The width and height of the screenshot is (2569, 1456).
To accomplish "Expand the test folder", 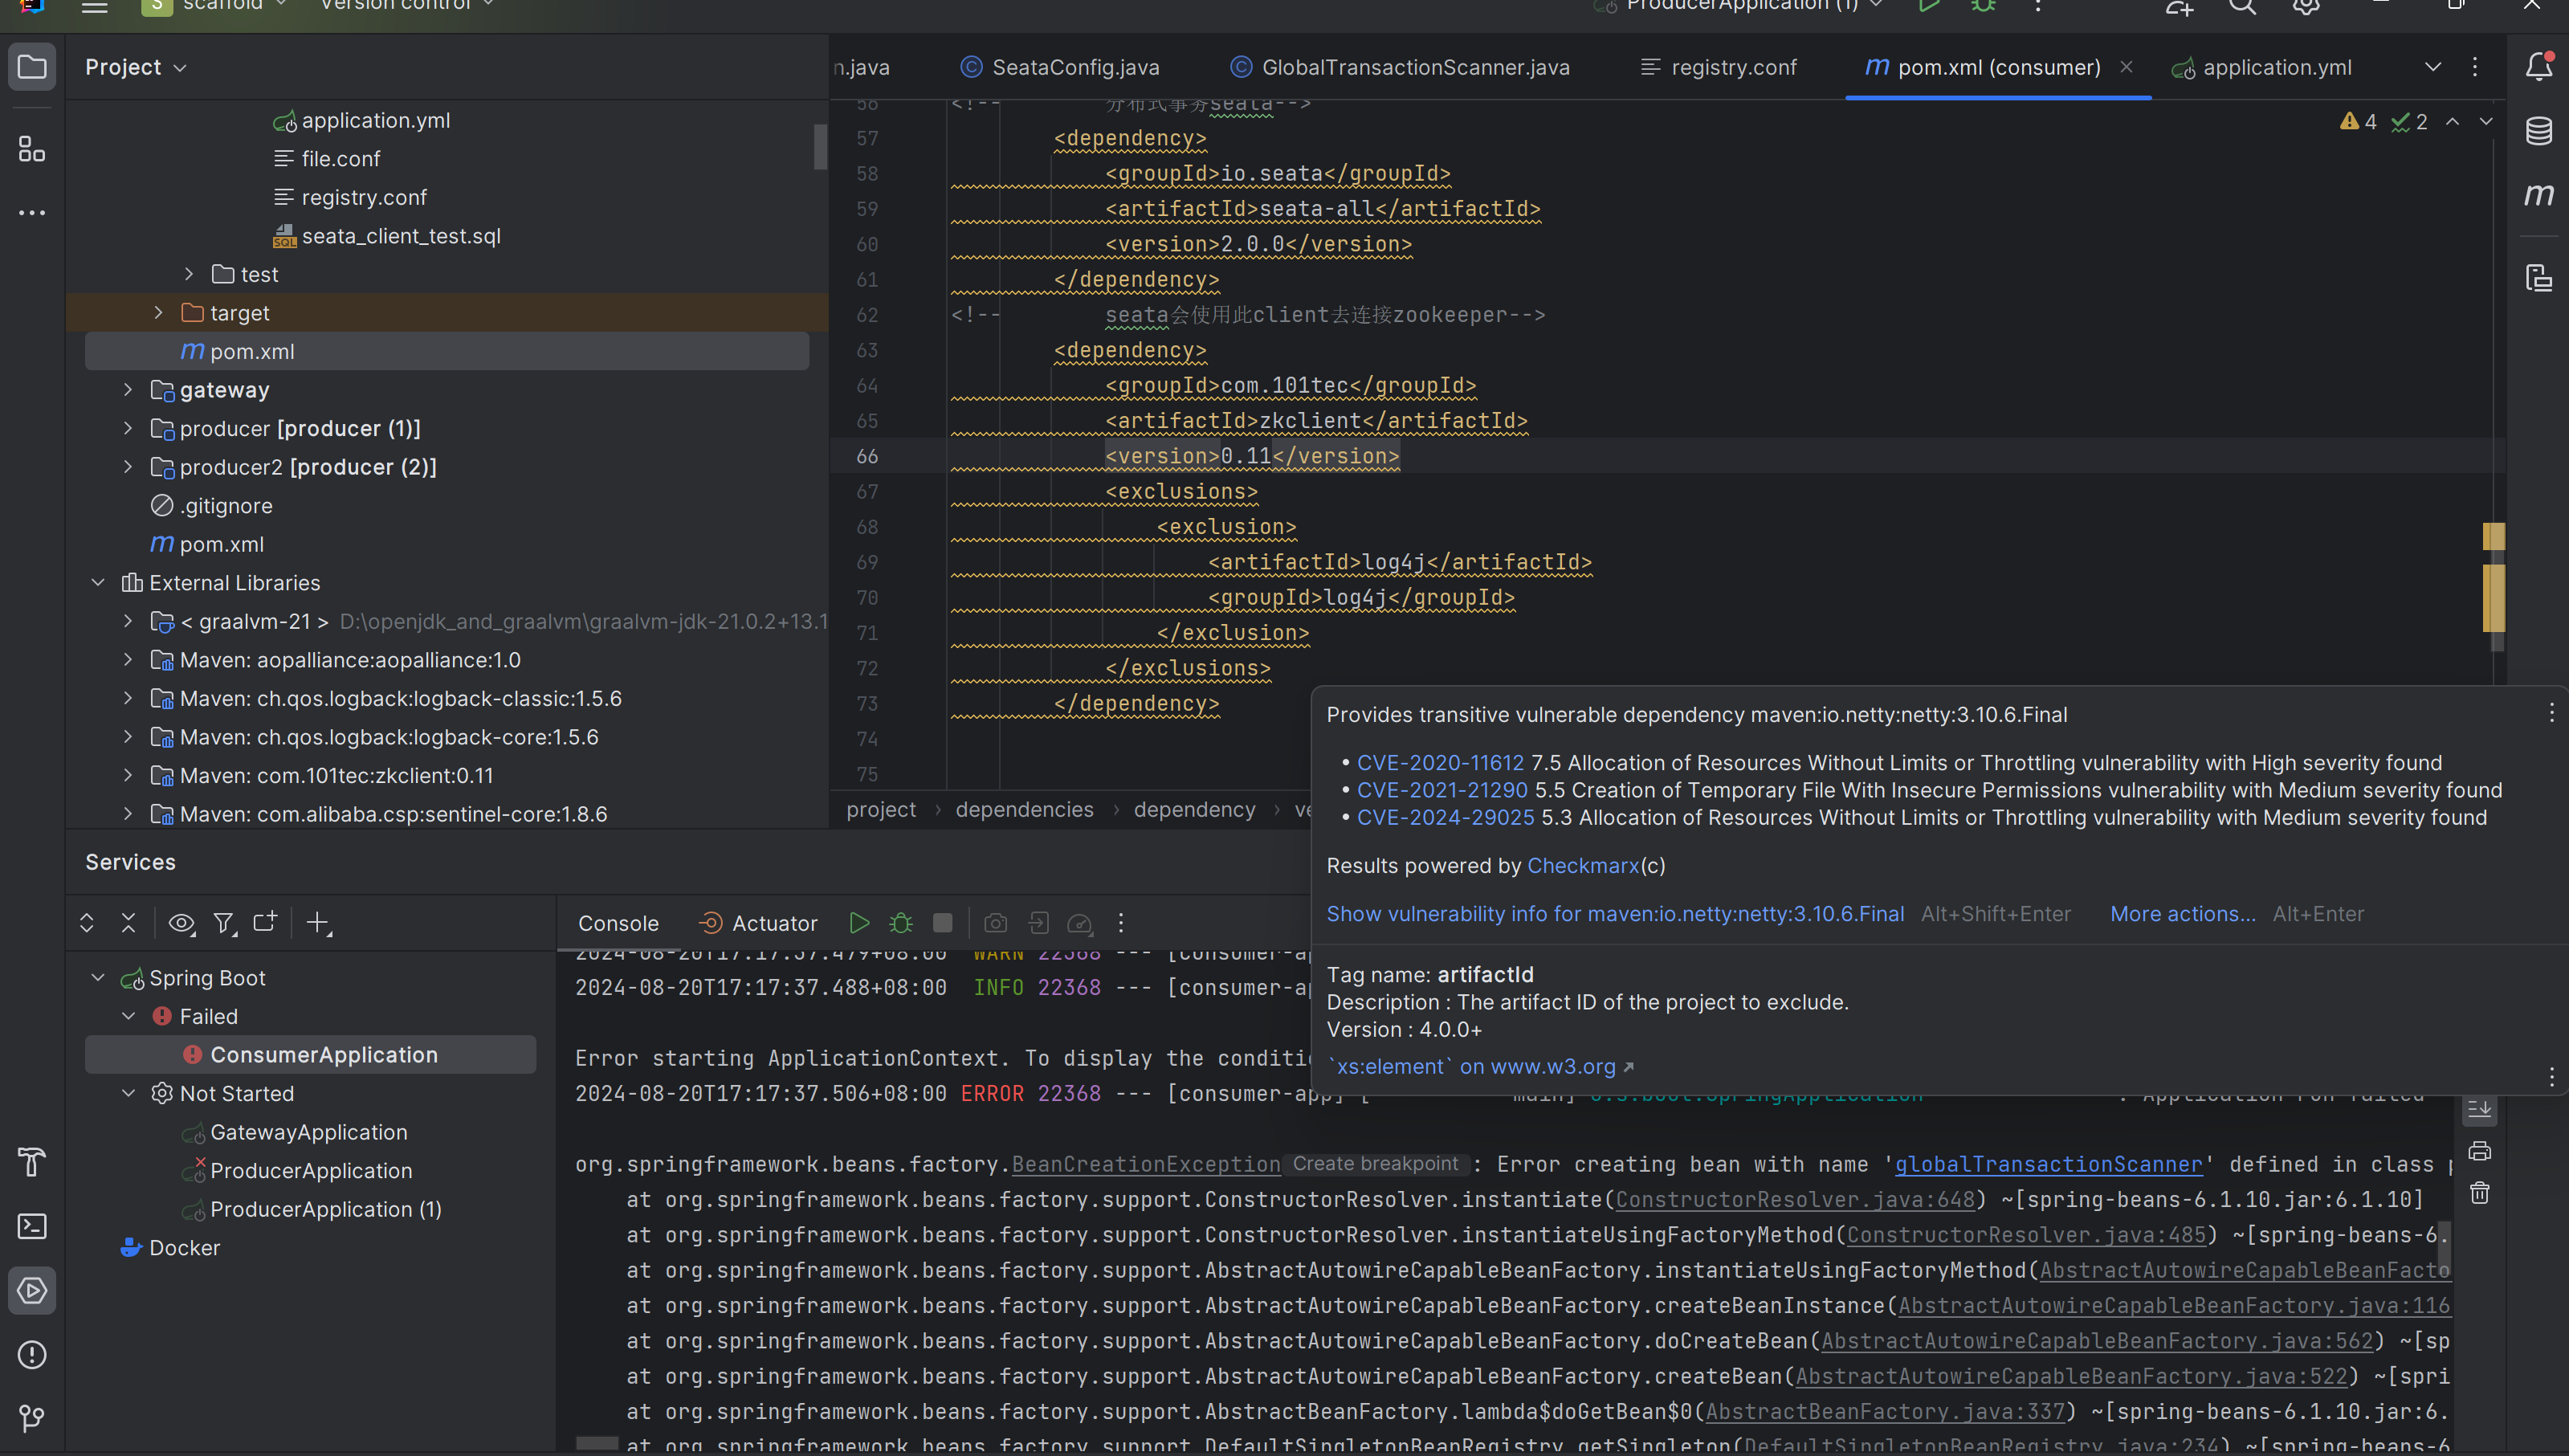I will [189, 274].
